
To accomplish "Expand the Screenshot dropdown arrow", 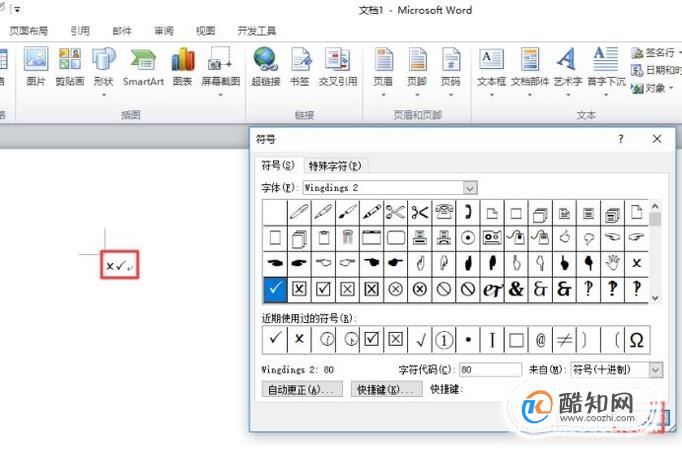I will 221,94.
